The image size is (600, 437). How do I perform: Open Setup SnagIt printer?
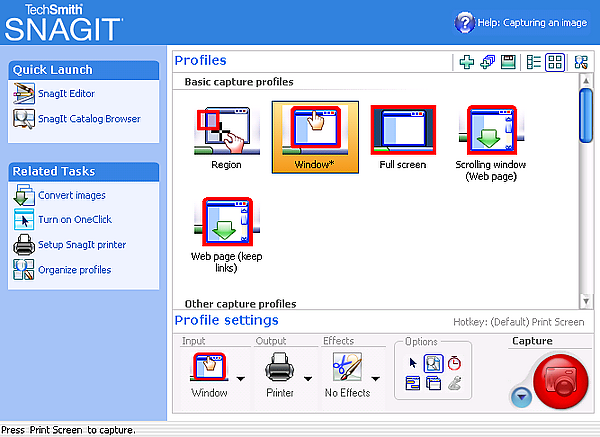(x=70, y=245)
